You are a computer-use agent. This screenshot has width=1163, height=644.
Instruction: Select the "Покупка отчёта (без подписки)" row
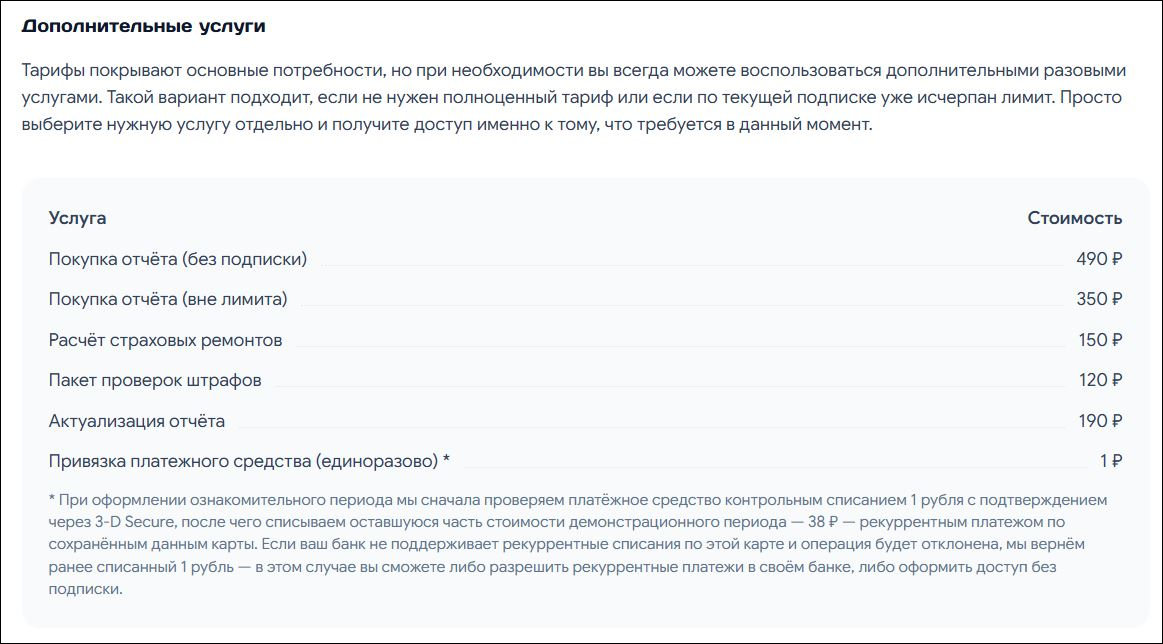tap(585, 259)
